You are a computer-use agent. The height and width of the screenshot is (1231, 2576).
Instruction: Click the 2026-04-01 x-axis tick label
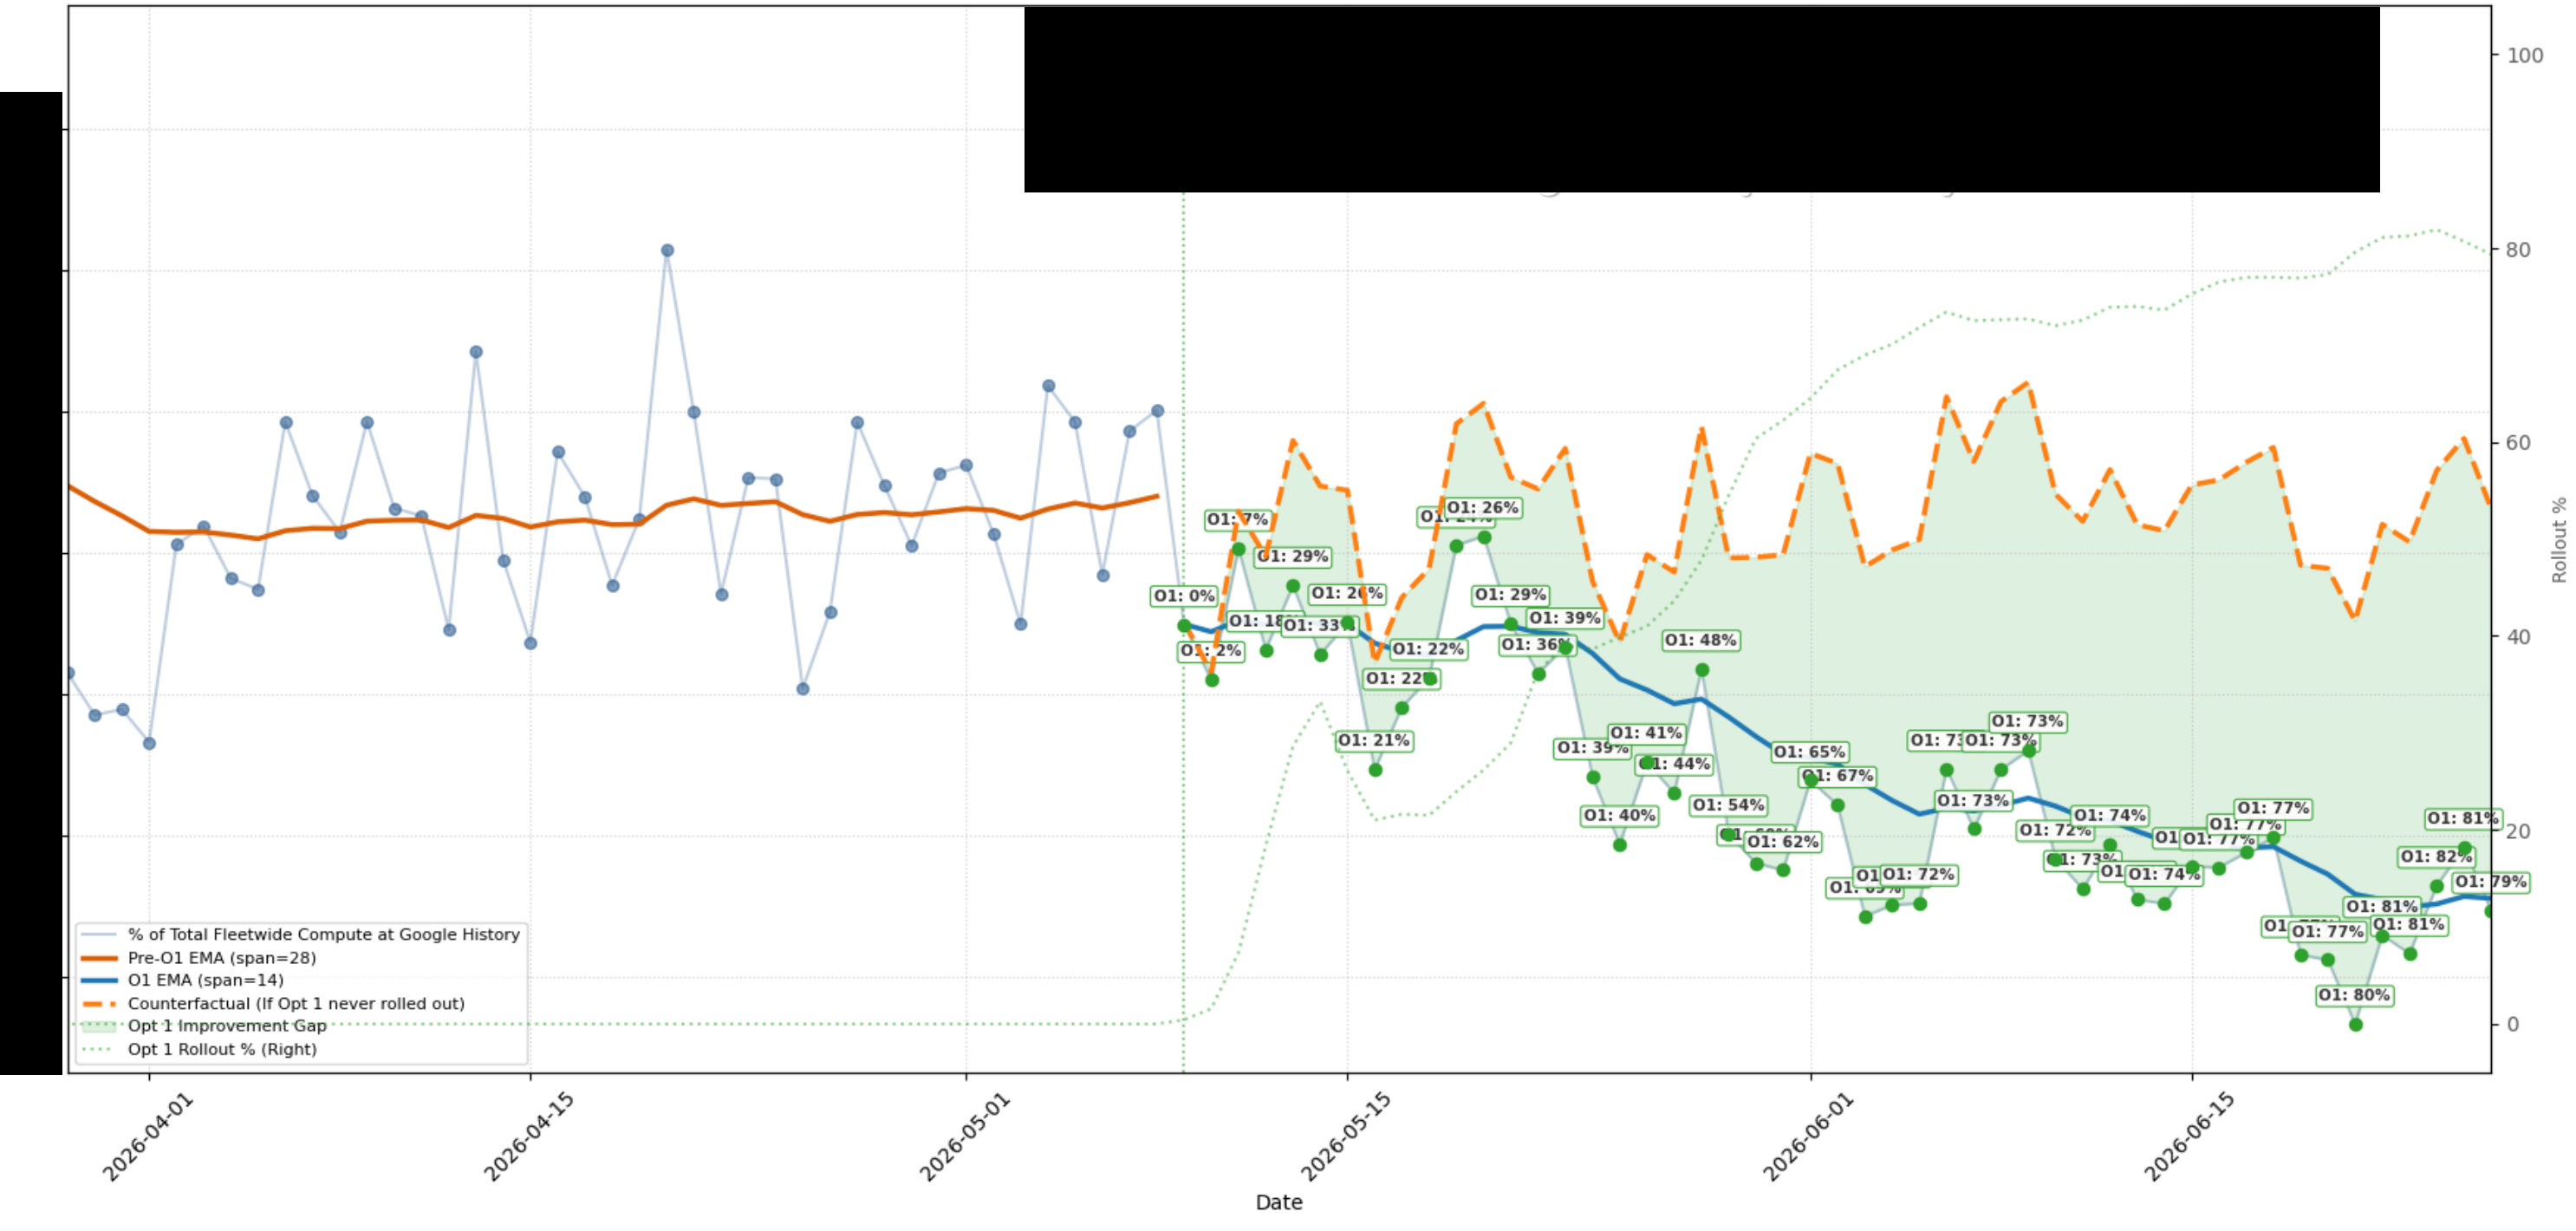click(x=147, y=1137)
